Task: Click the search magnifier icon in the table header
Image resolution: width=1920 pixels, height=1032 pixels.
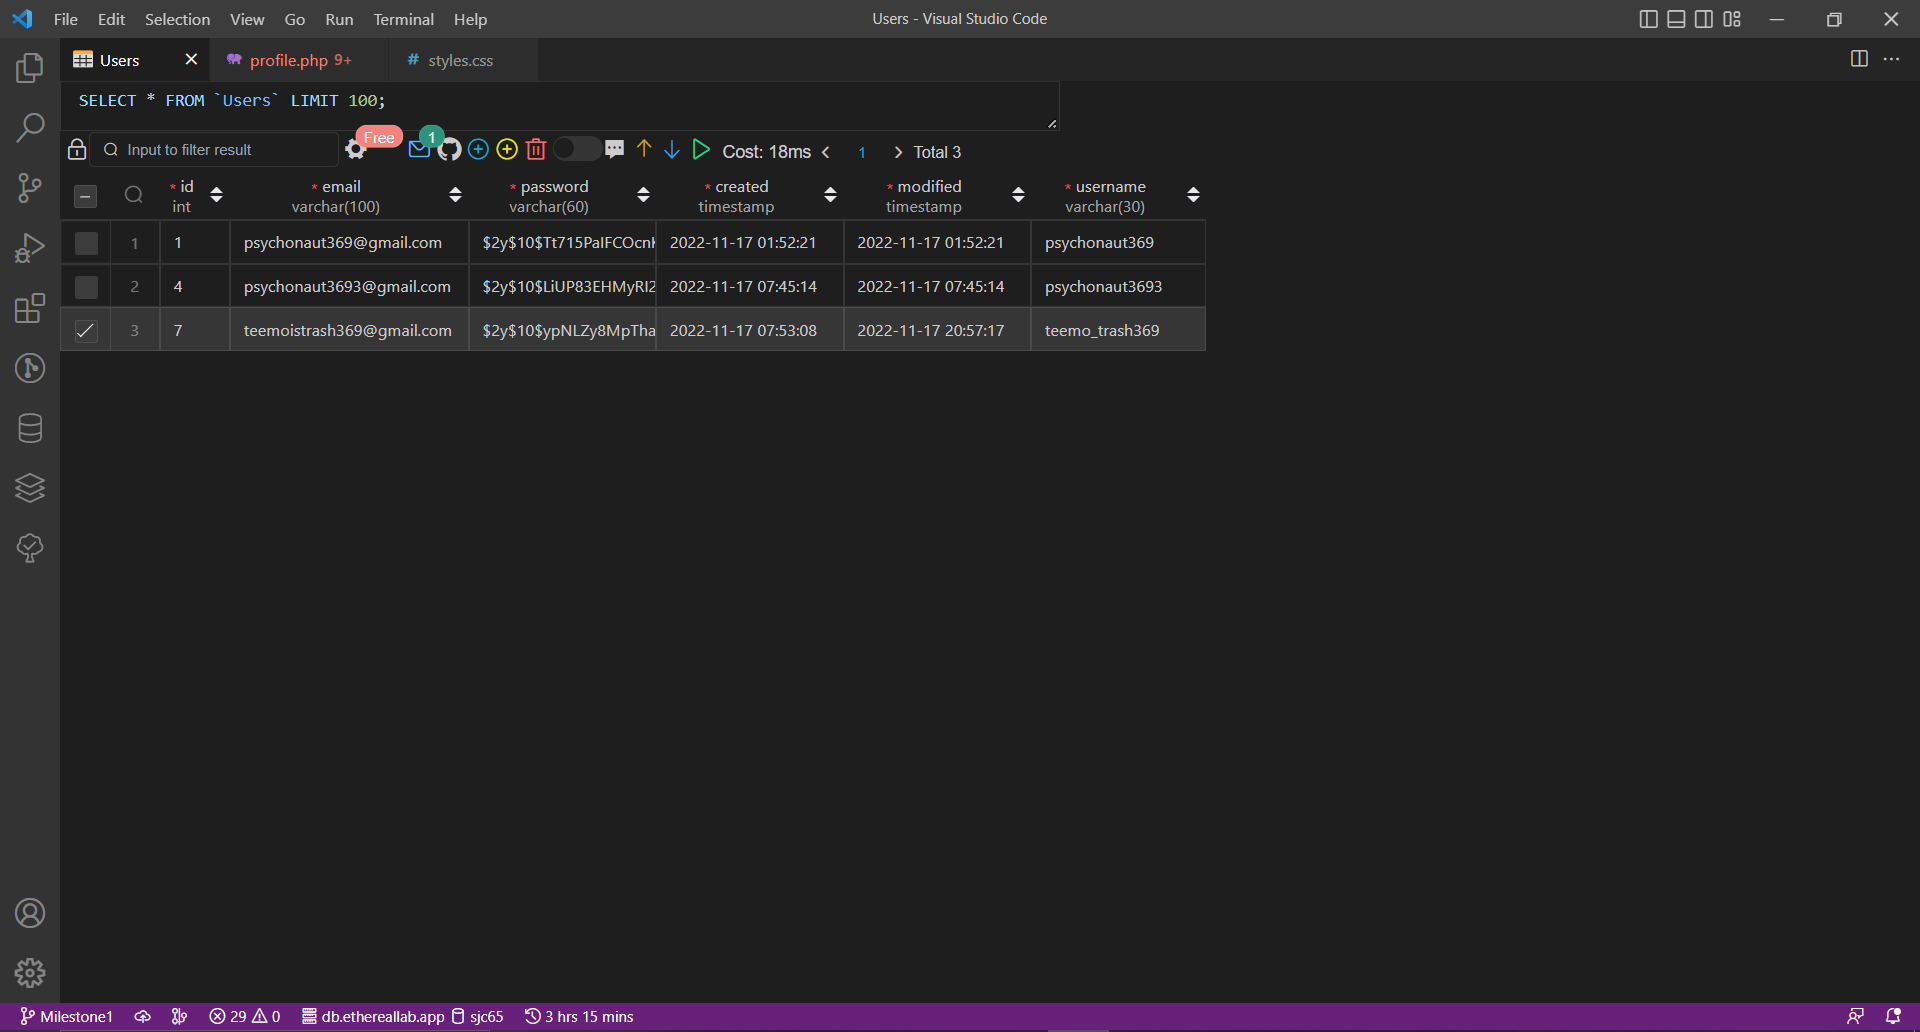Action: 134,195
